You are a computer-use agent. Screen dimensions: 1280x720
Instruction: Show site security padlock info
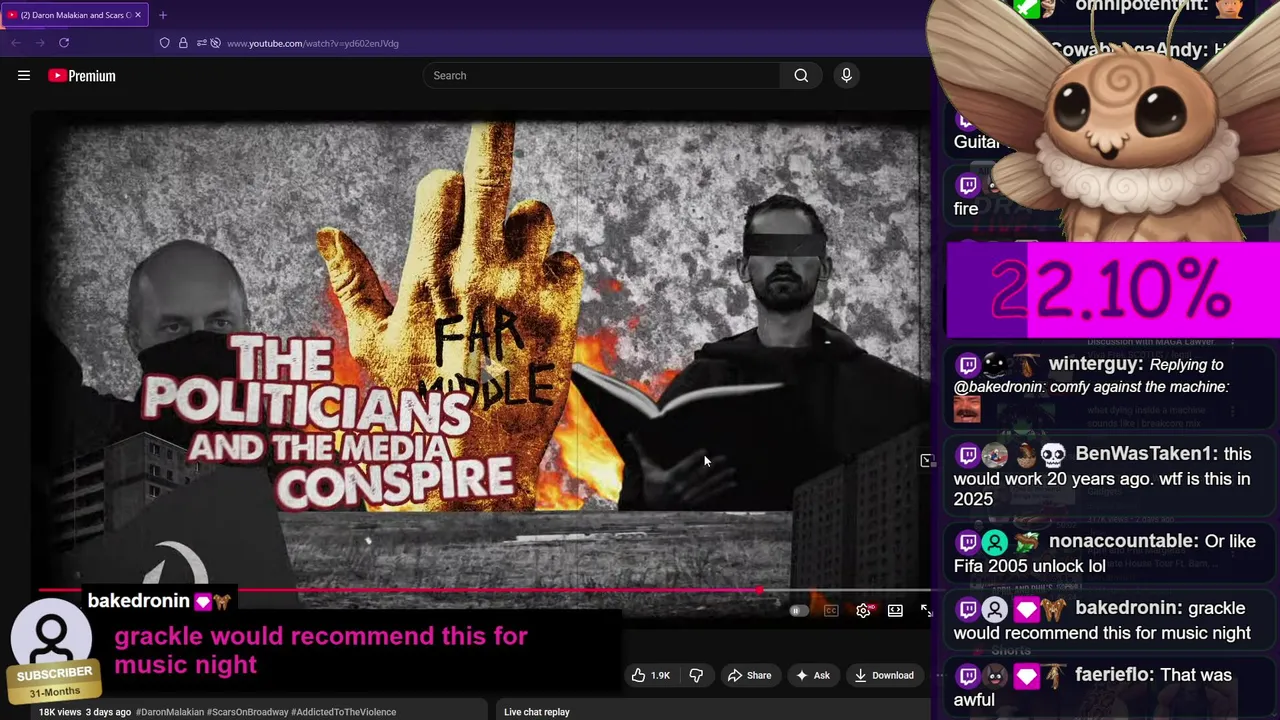(x=183, y=43)
